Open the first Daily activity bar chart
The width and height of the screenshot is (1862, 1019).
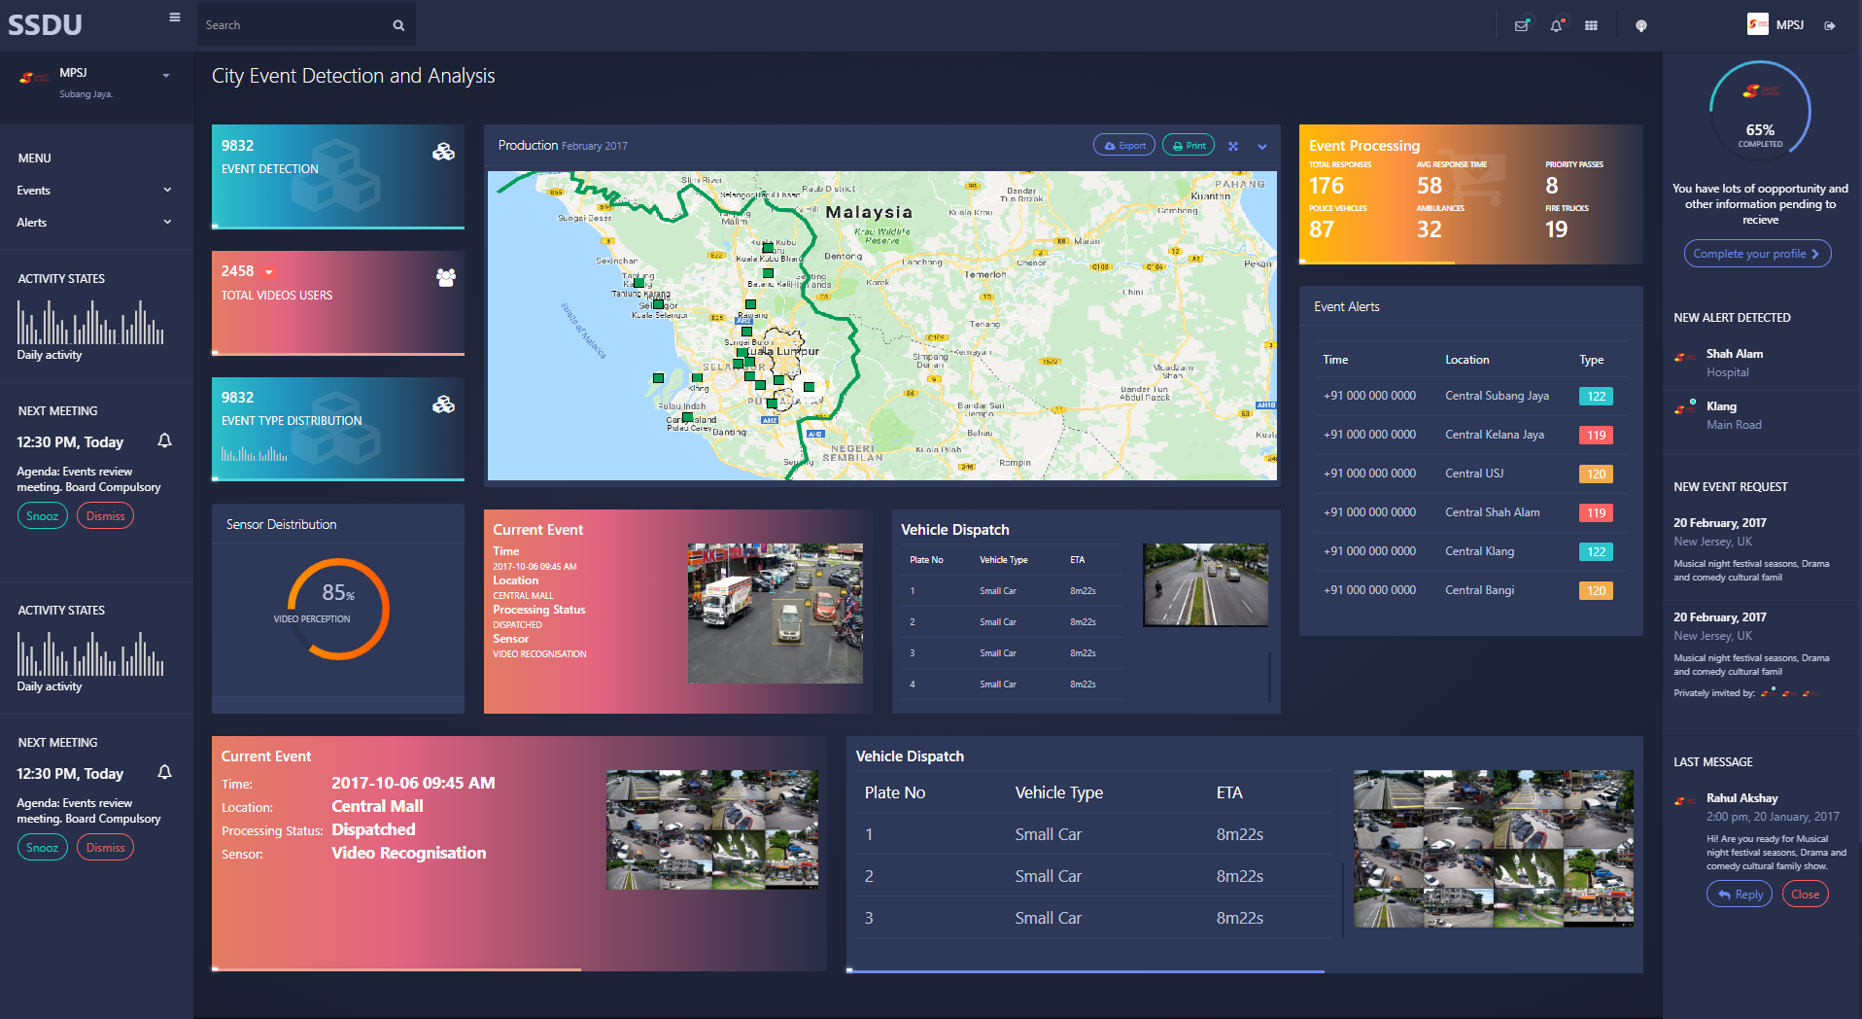90,322
